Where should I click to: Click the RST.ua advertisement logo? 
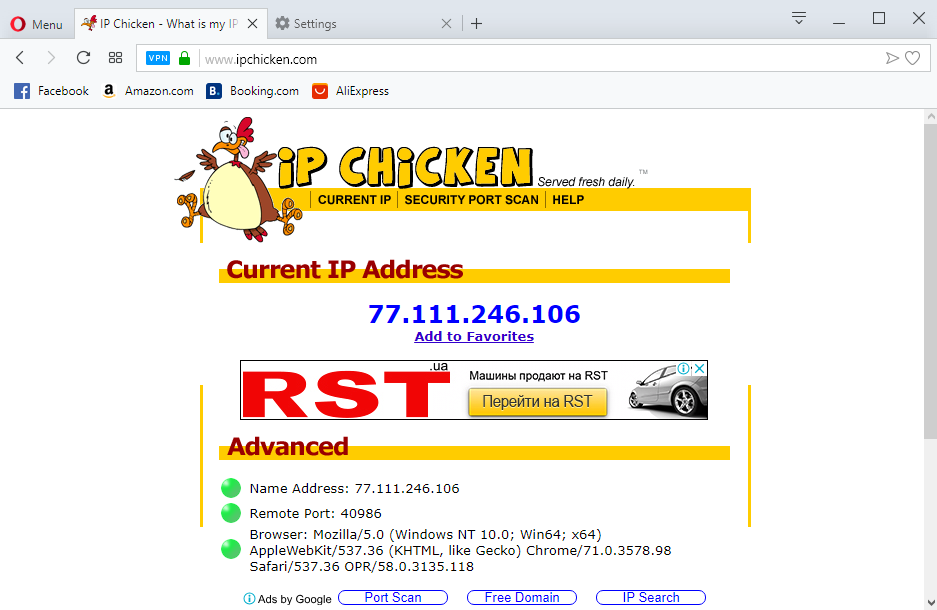[345, 391]
